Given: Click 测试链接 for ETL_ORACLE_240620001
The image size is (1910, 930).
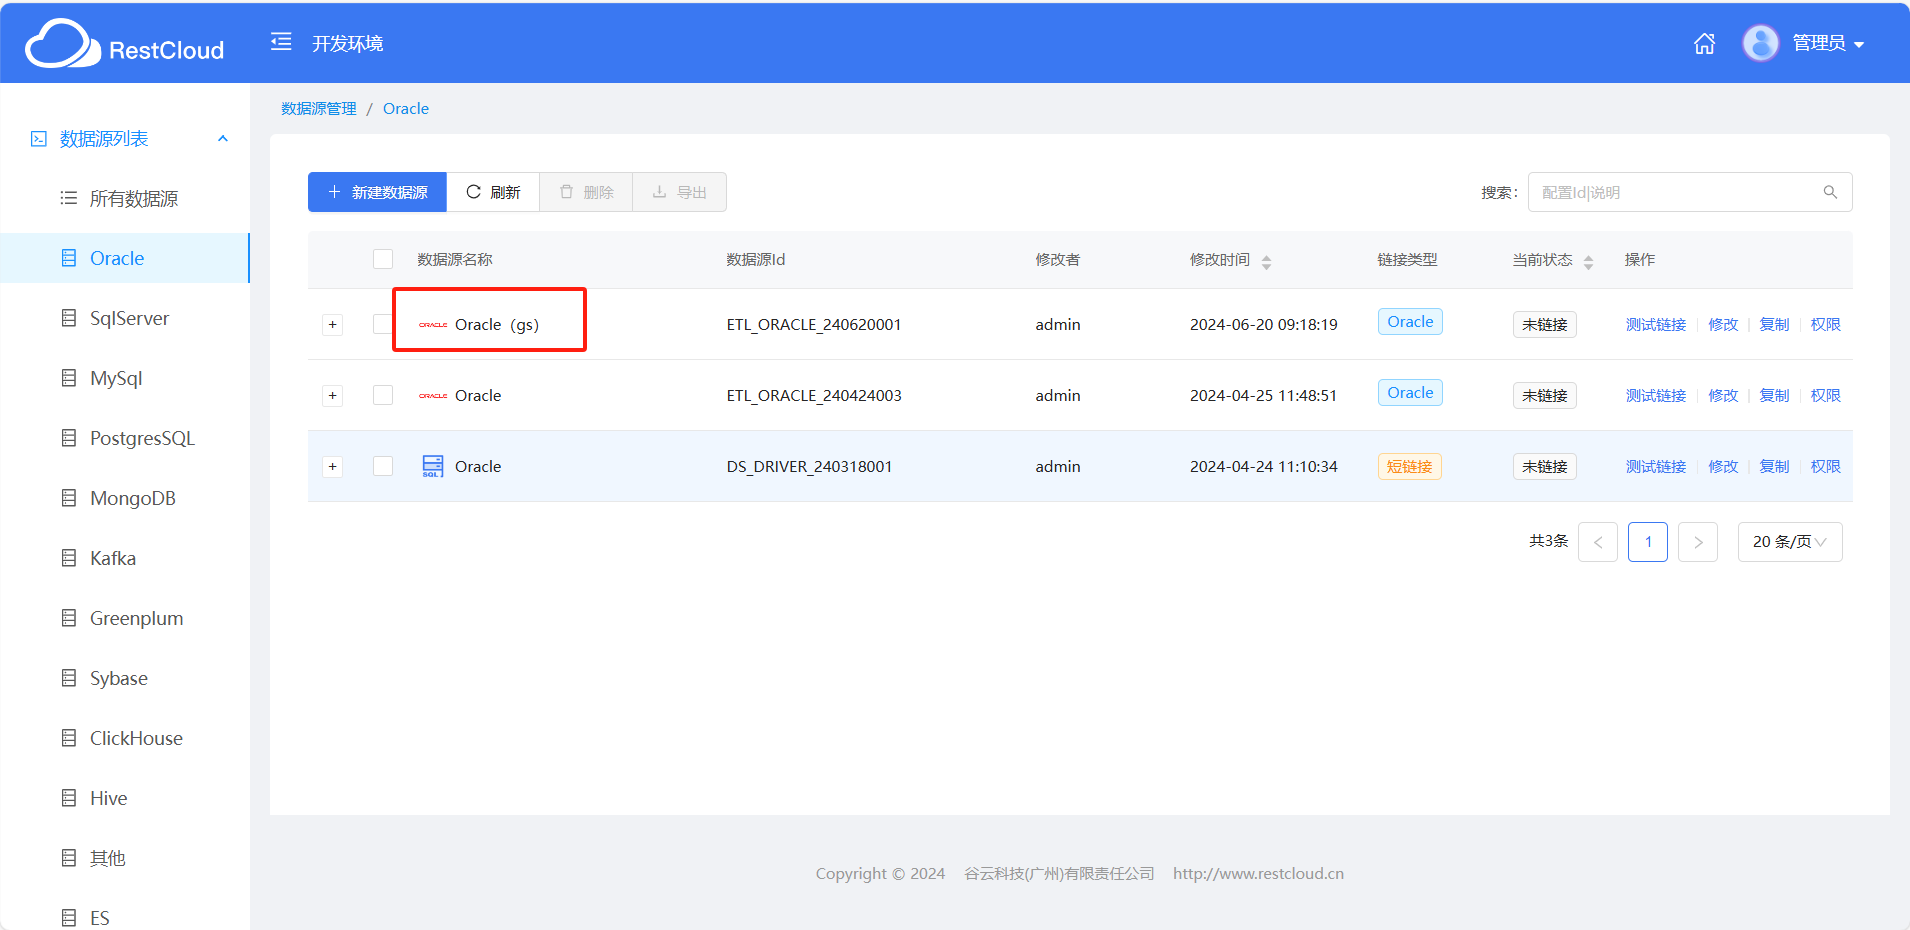Looking at the screenshot, I should point(1656,324).
